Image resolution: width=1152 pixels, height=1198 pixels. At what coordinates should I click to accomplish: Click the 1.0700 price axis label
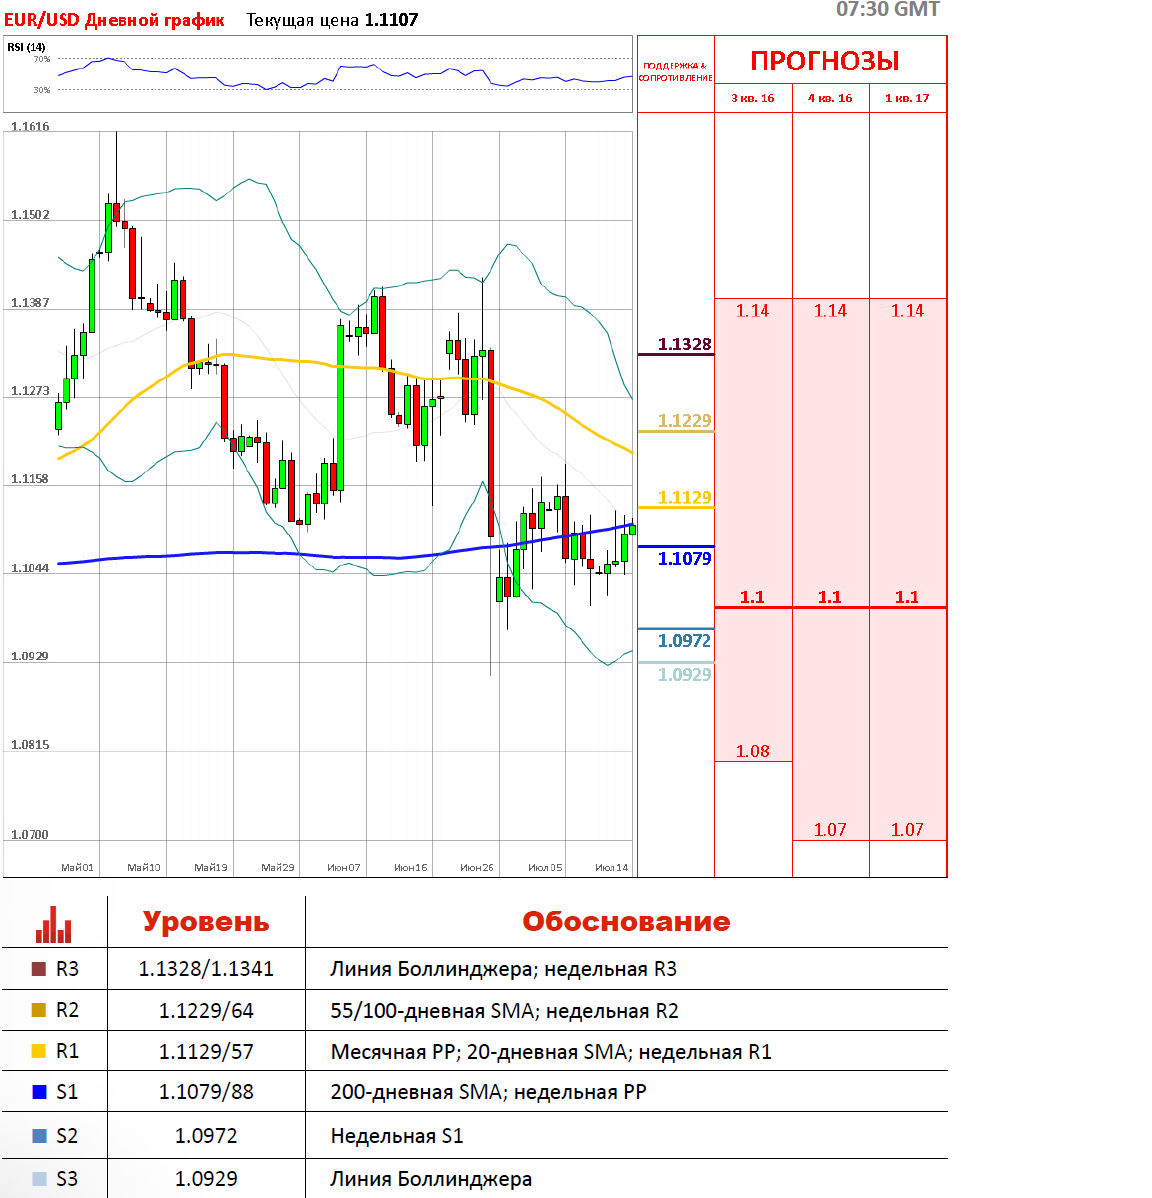30,834
